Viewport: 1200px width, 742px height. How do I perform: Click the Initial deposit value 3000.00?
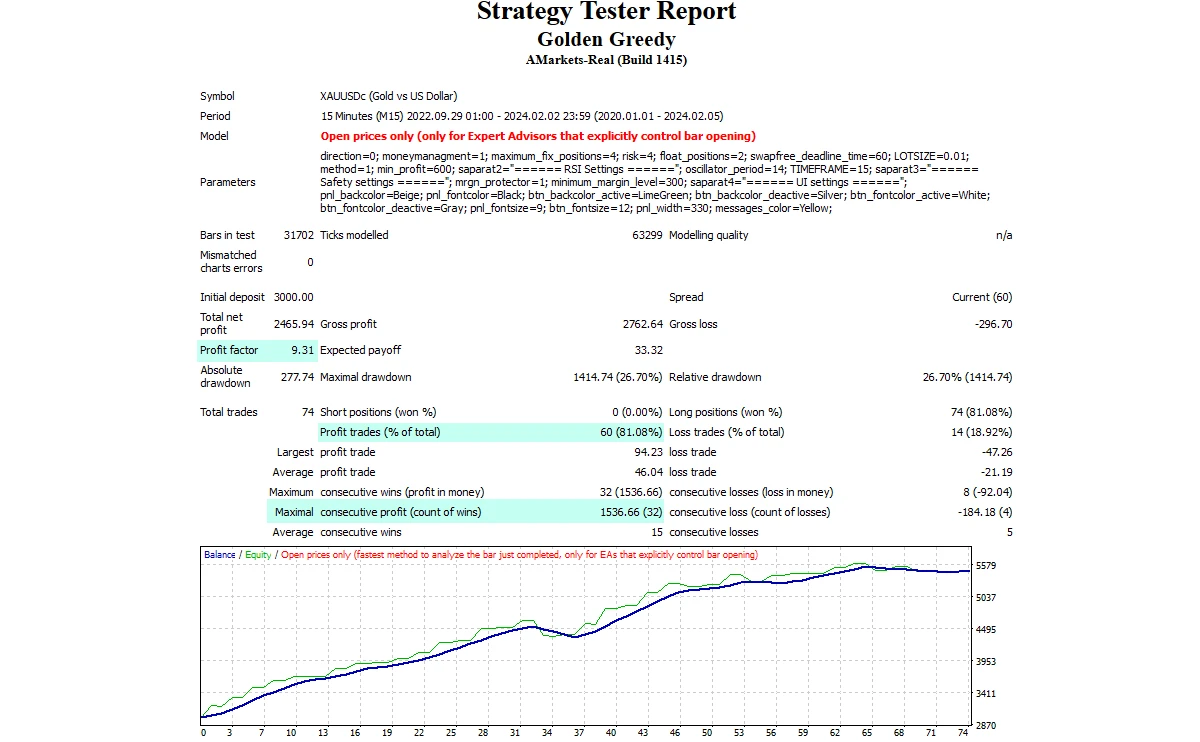(x=293, y=297)
